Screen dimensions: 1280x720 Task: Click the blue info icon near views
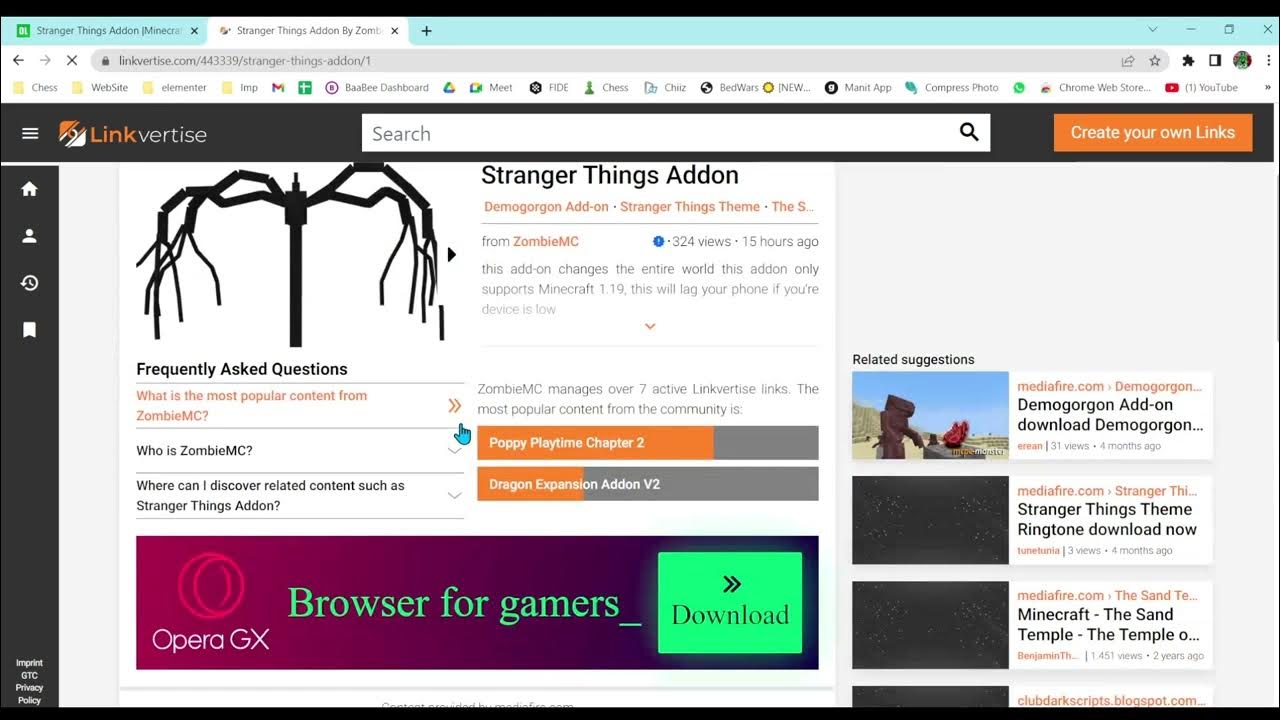click(x=658, y=241)
